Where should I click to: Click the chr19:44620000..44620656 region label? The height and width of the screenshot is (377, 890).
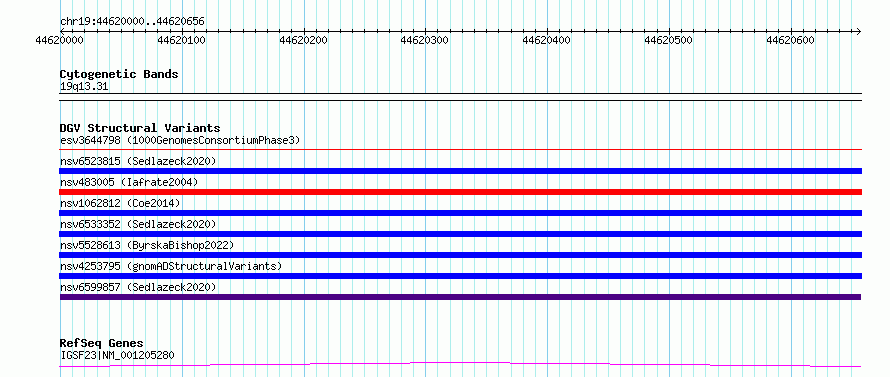coord(132,22)
